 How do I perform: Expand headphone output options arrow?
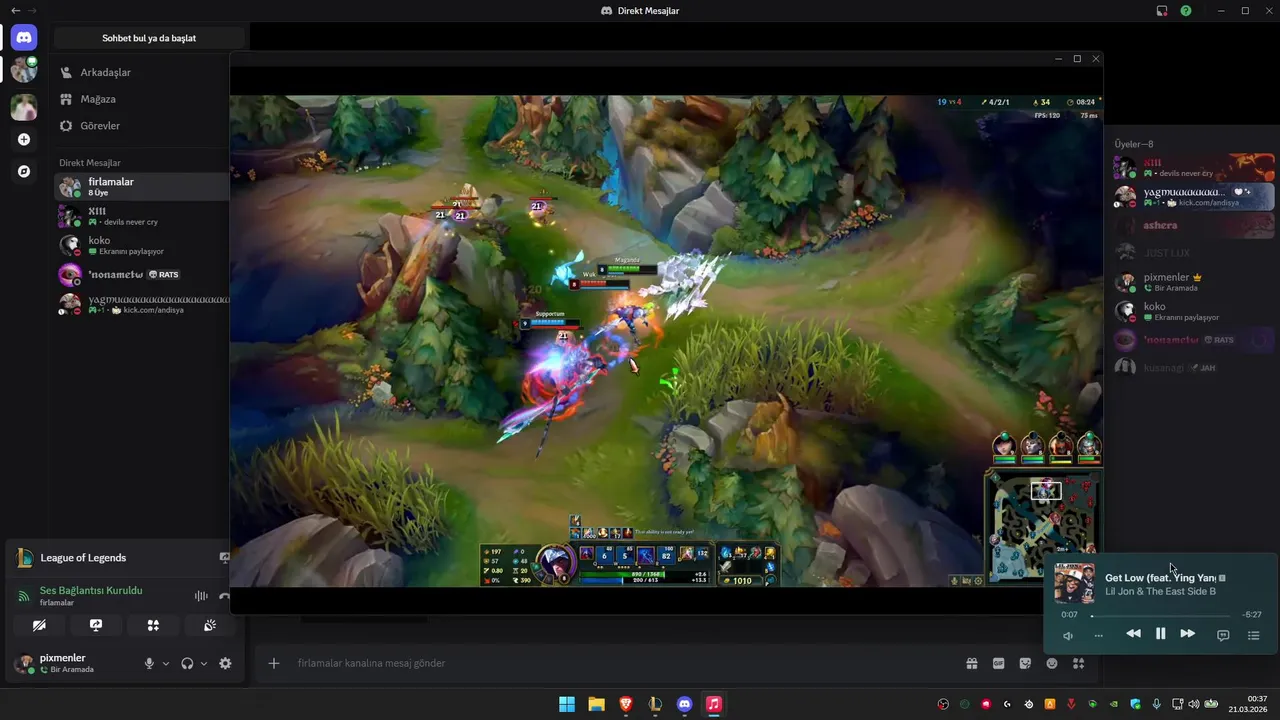pyautogui.click(x=204, y=663)
